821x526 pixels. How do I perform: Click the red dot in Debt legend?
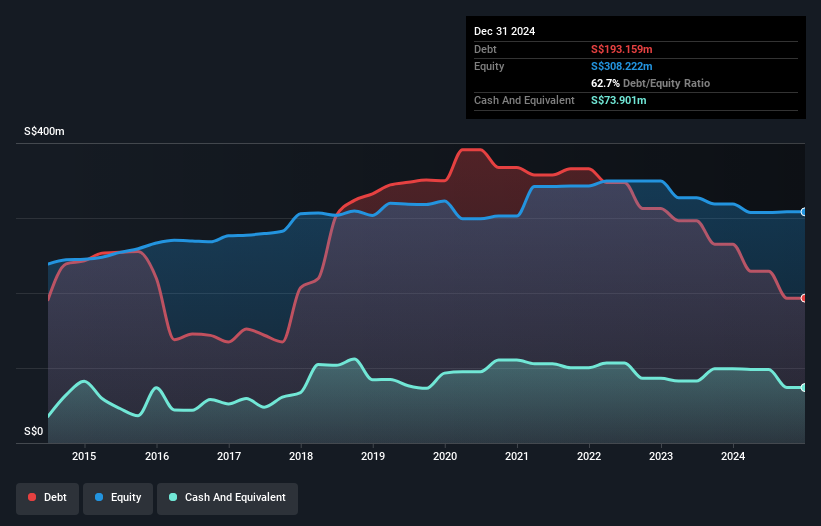[x=32, y=497]
